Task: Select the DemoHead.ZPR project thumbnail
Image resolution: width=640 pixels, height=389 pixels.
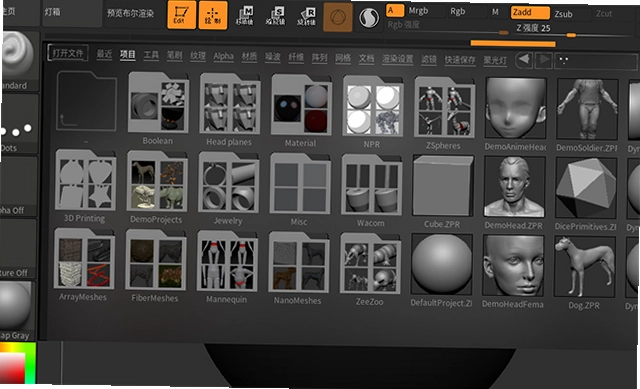Action: 514,193
